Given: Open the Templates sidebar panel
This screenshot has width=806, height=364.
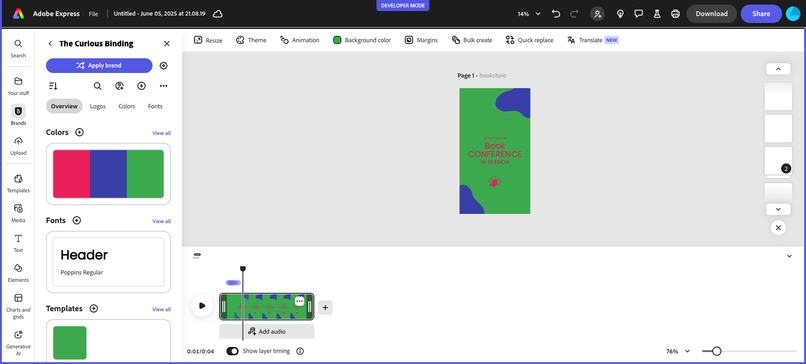Looking at the screenshot, I should 18,183.
